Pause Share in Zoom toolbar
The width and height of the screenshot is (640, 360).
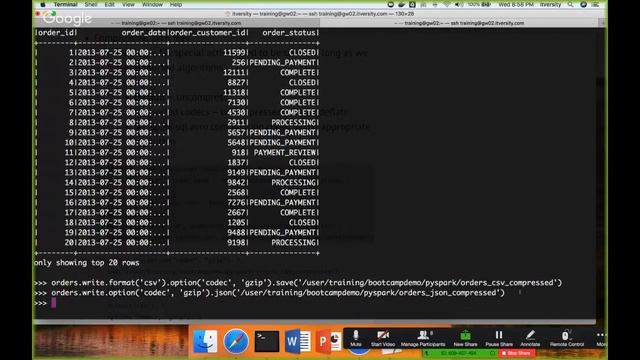click(x=499, y=338)
